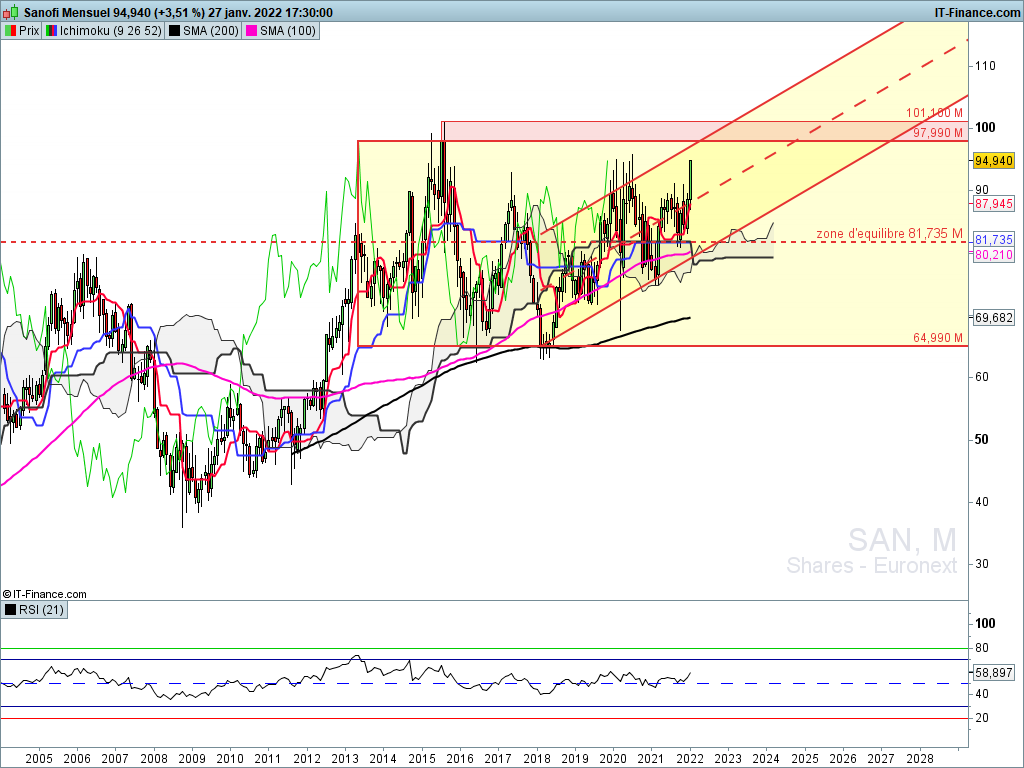The image size is (1024, 768).
Task: Click the 60 price axis label
Action: coord(981,377)
